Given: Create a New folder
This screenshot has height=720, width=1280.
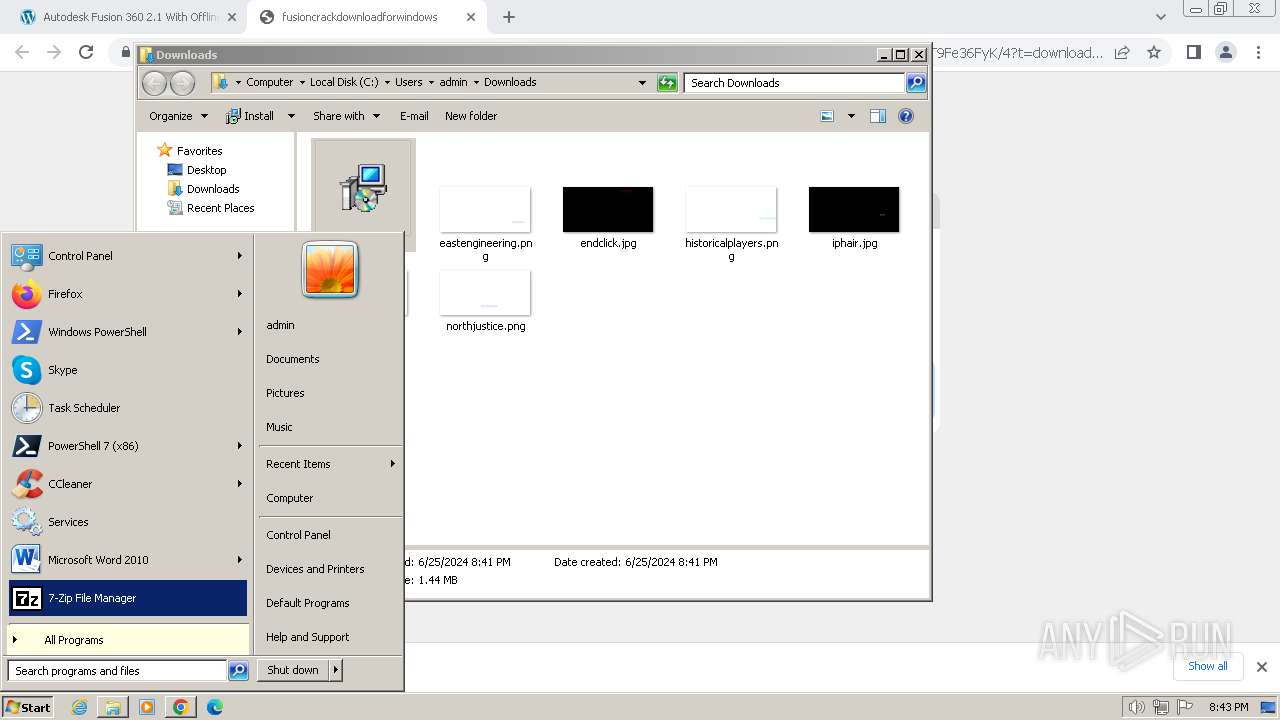Looking at the screenshot, I should pos(471,116).
